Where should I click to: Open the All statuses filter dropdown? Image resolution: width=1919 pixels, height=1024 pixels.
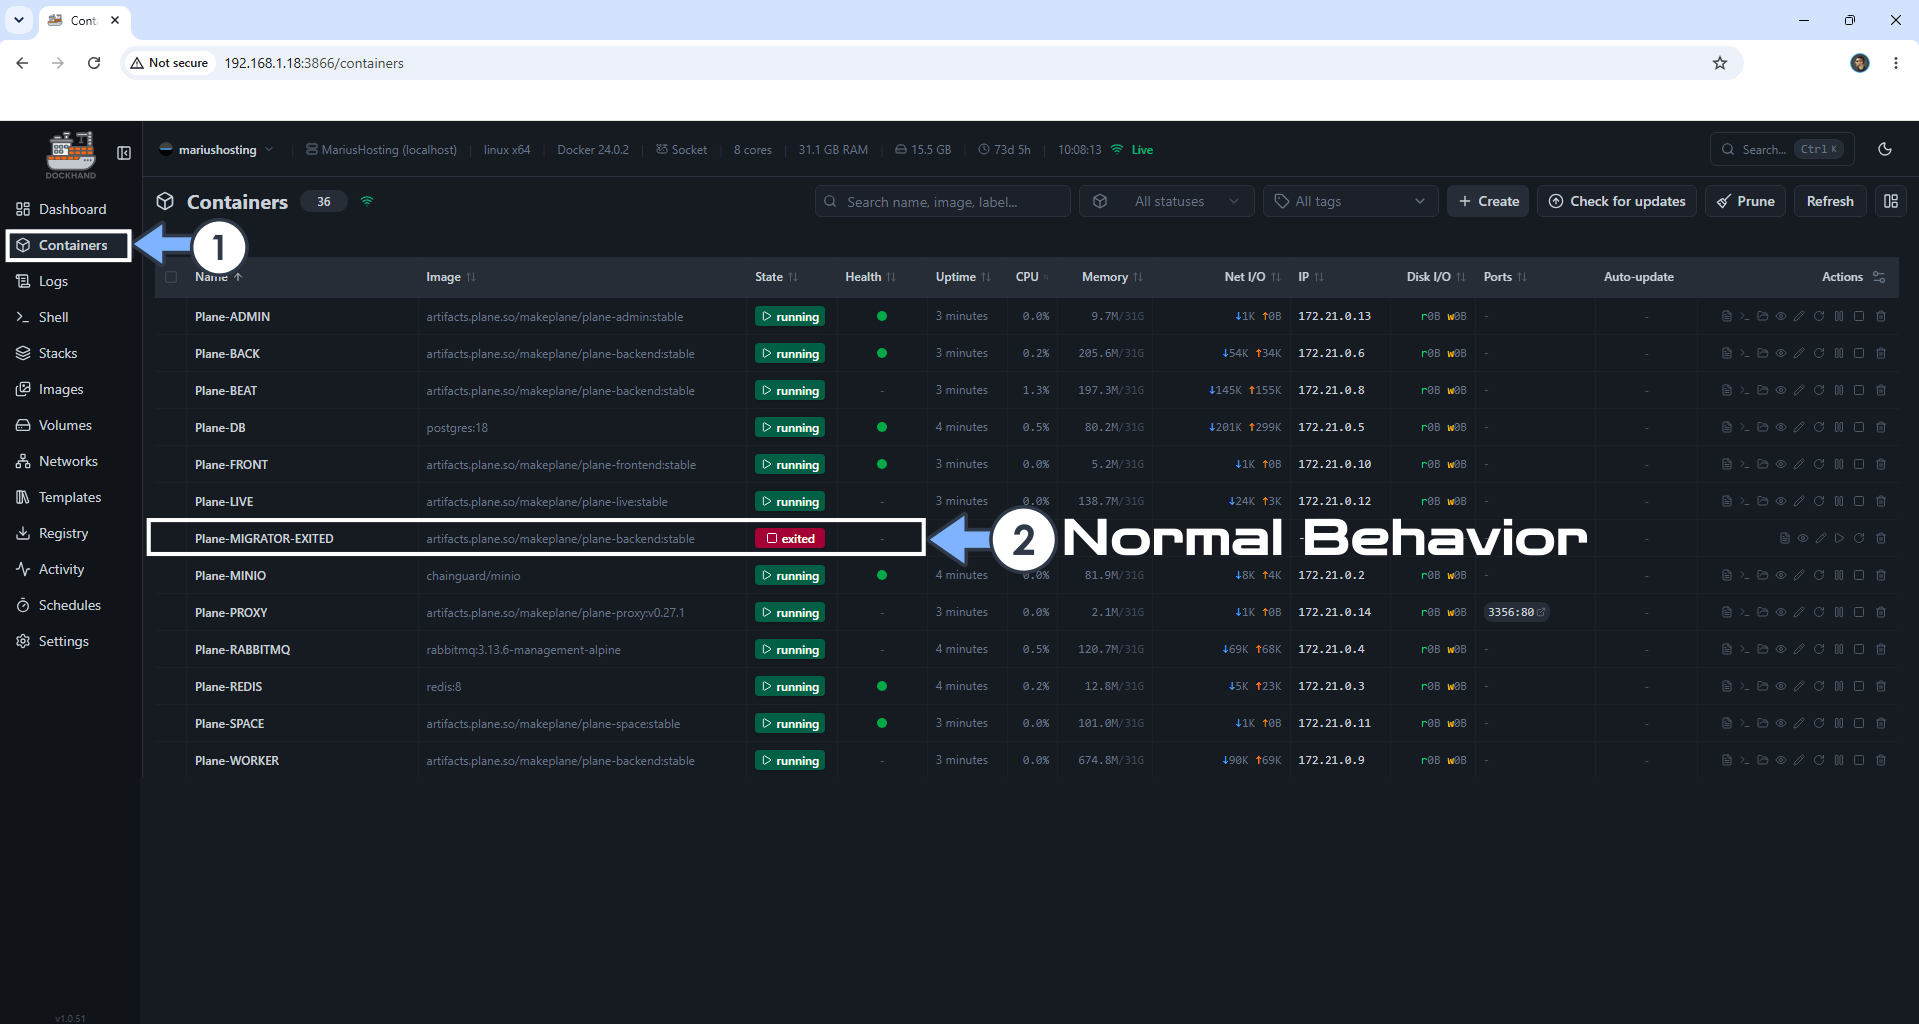tap(1167, 201)
